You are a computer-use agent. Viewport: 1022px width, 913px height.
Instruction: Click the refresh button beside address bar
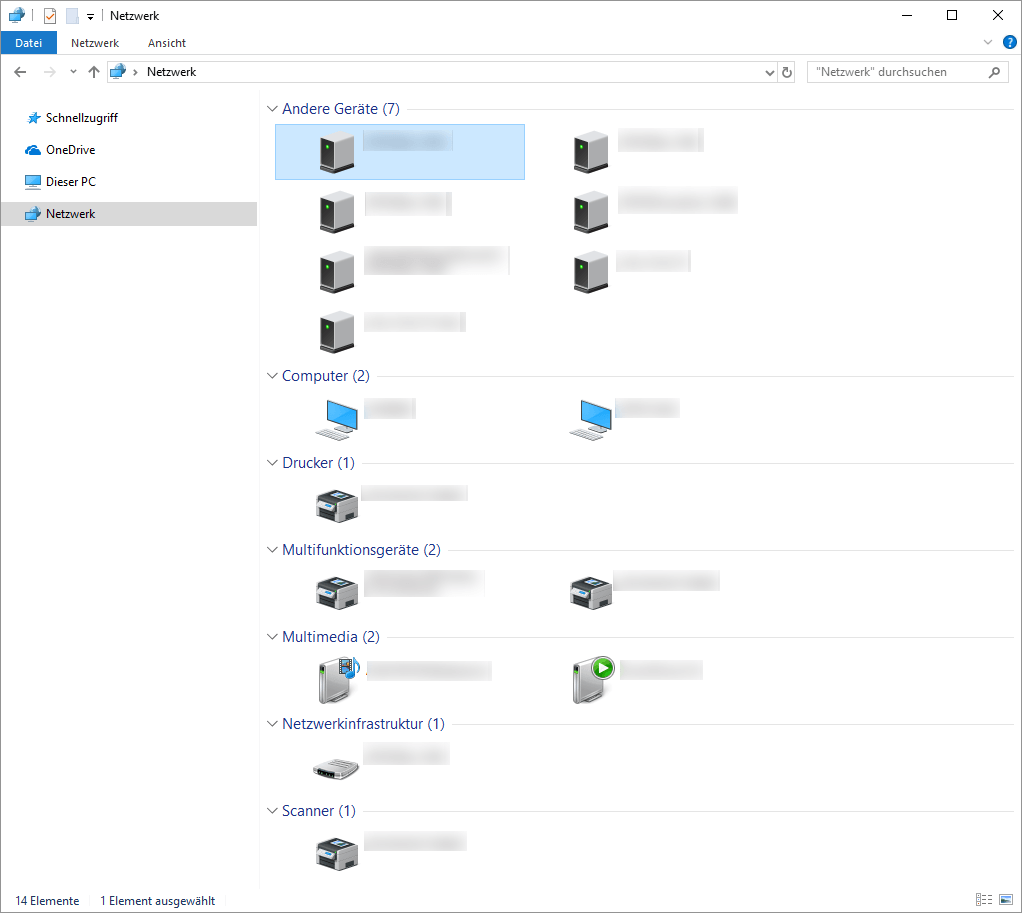tap(787, 72)
